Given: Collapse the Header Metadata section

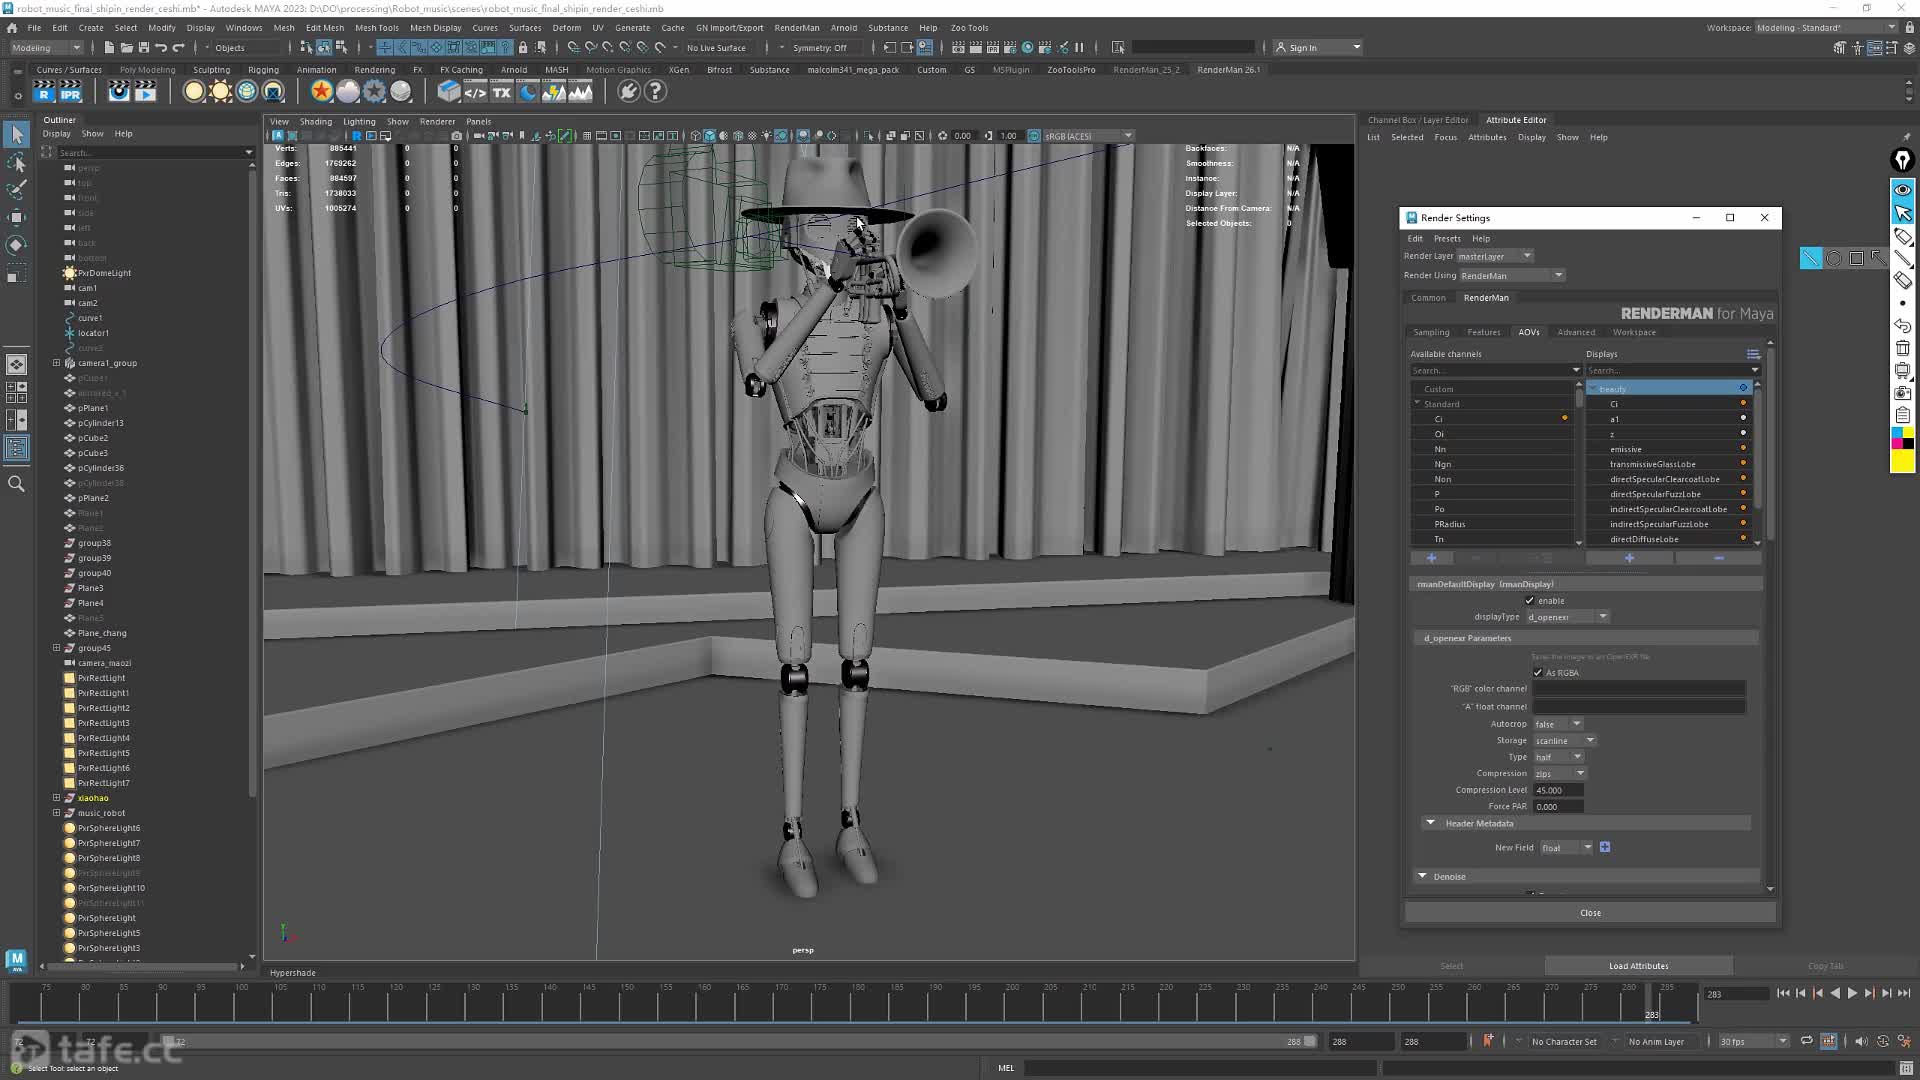Looking at the screenshot, I should (x=1430, y=823).
